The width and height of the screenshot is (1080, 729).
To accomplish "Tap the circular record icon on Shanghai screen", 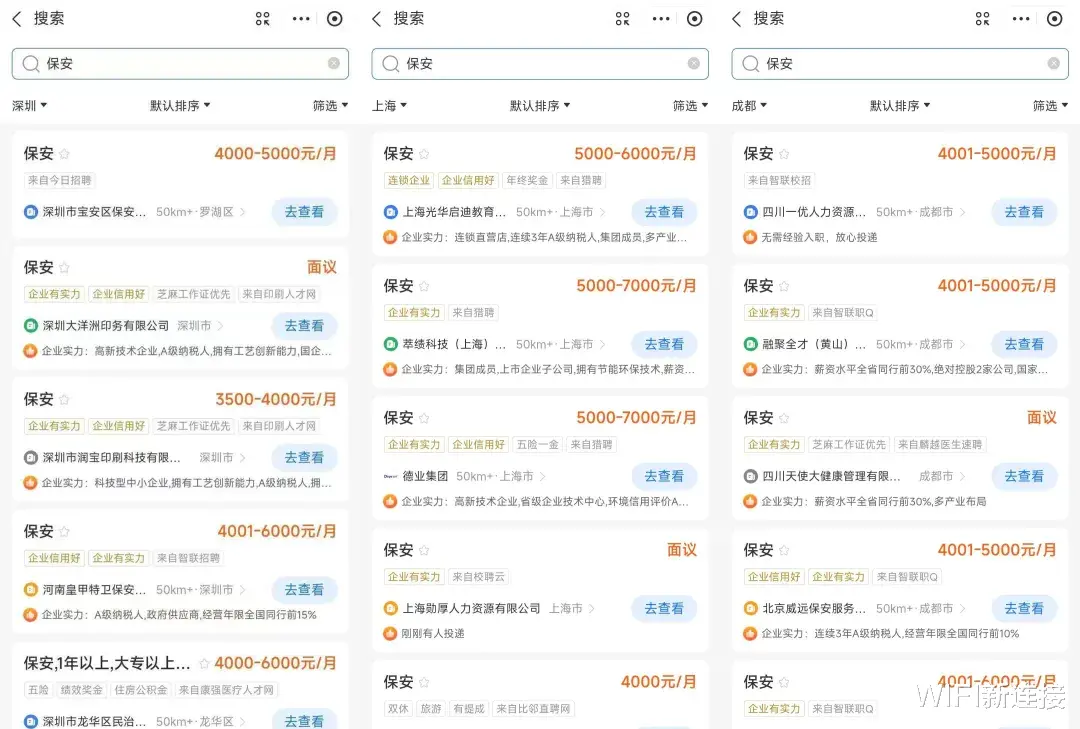I will 695,19.
